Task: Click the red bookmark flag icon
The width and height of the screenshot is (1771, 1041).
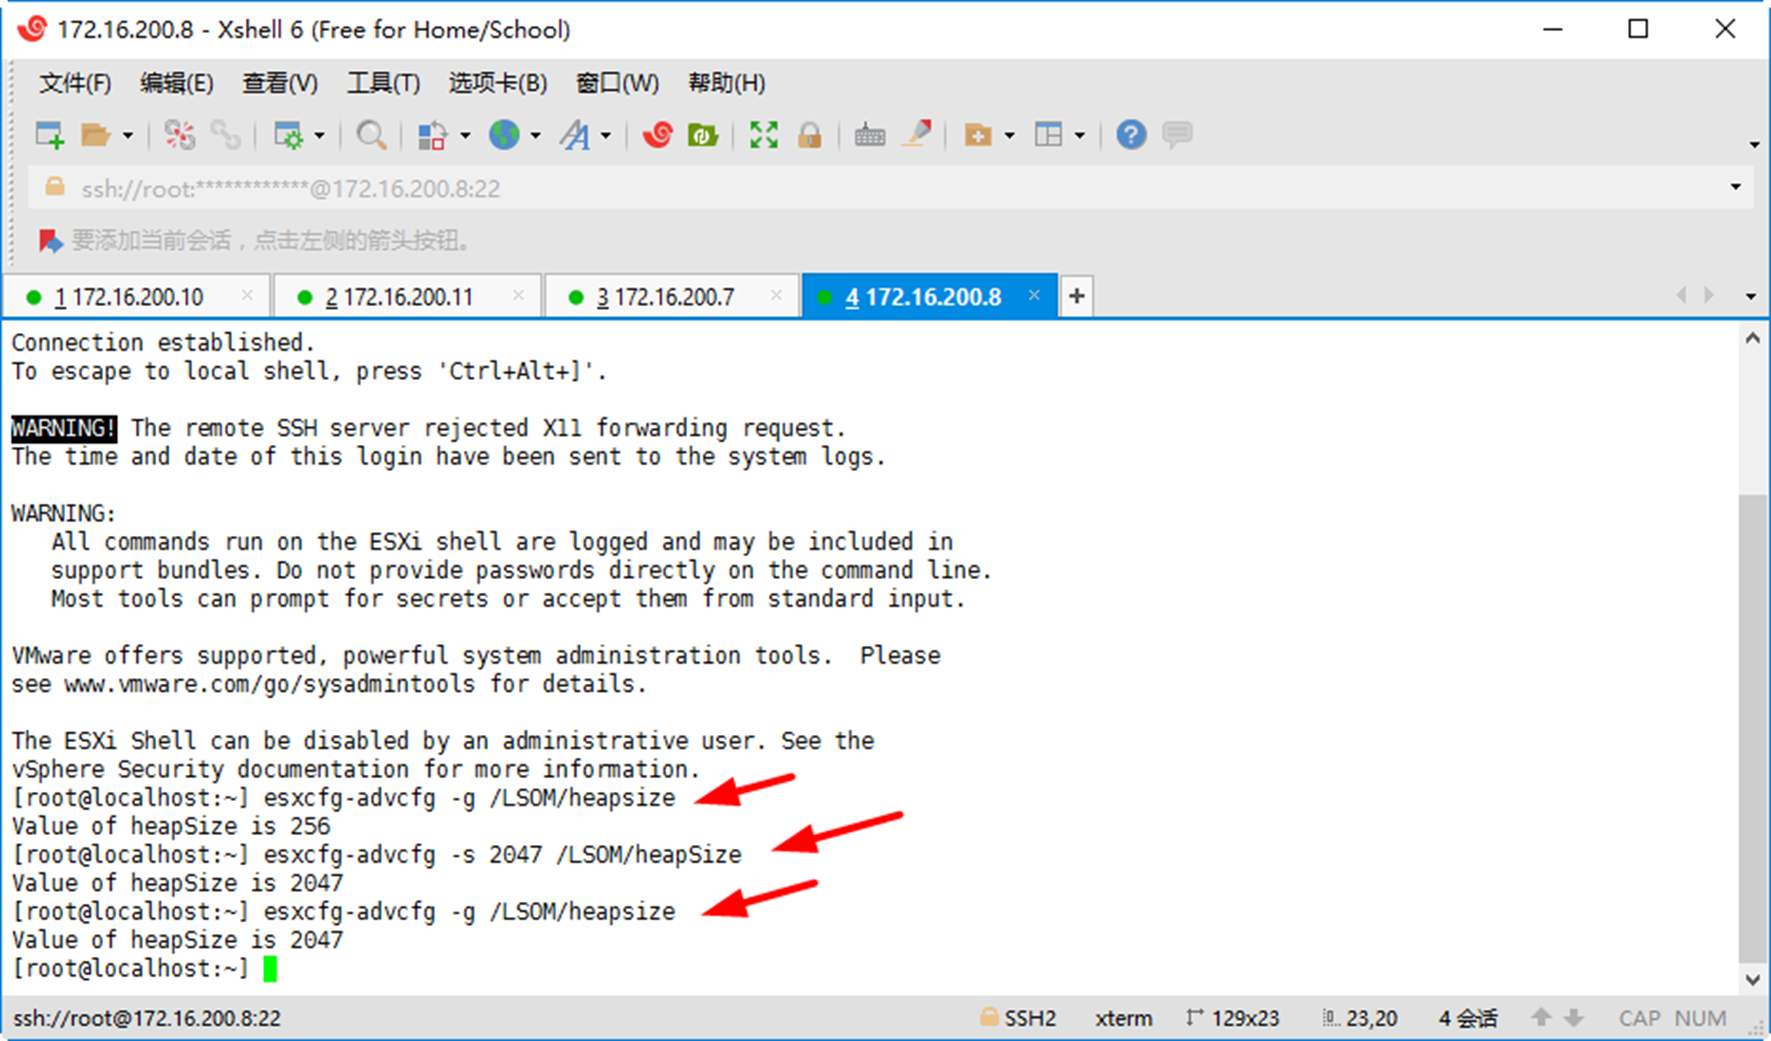Action: pyautogui.click(x=50, y=241)
